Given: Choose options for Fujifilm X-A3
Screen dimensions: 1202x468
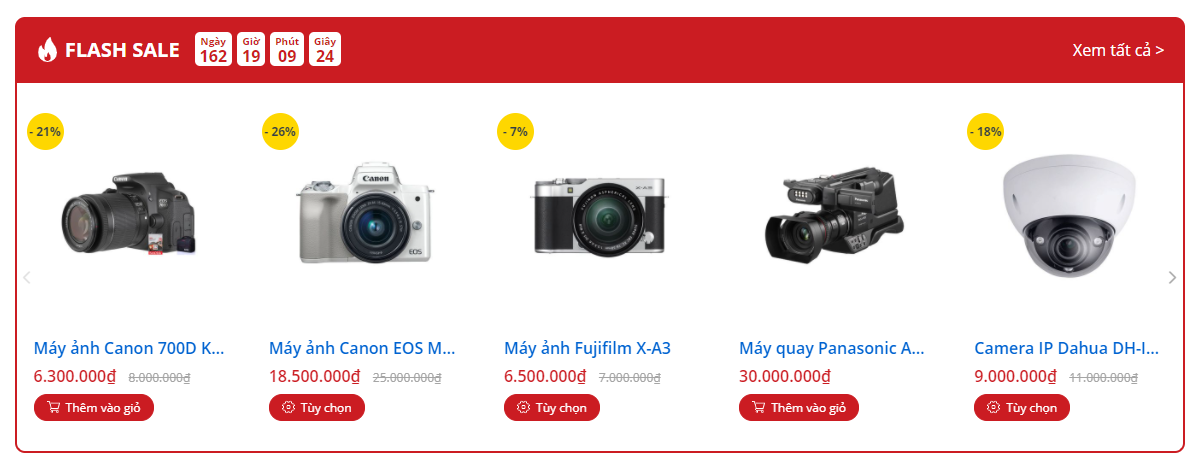Looking at the screenshot, I should click(552, 408).
